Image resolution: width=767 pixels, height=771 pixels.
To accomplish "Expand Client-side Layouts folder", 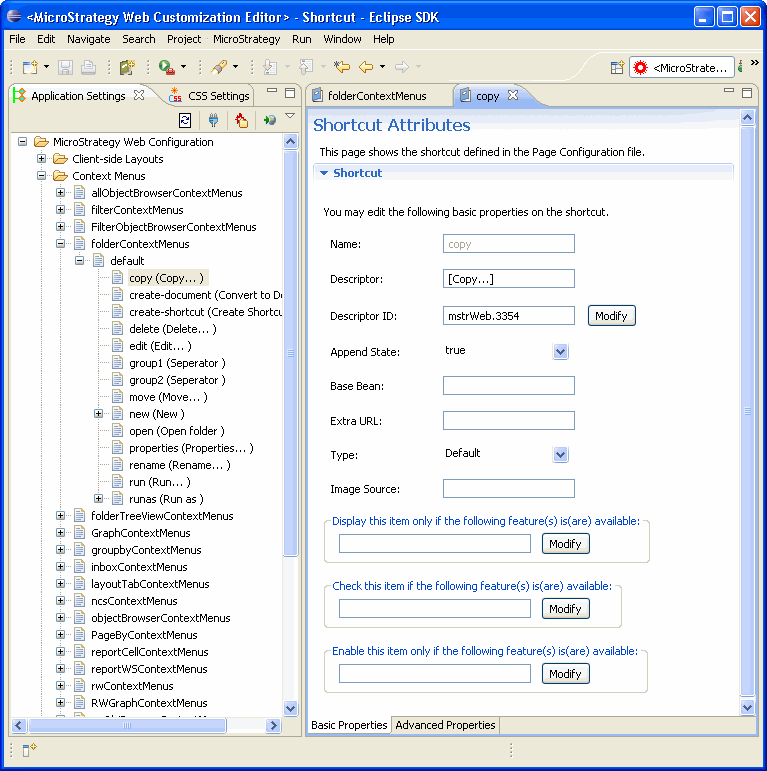I will [x=41, y=158].
